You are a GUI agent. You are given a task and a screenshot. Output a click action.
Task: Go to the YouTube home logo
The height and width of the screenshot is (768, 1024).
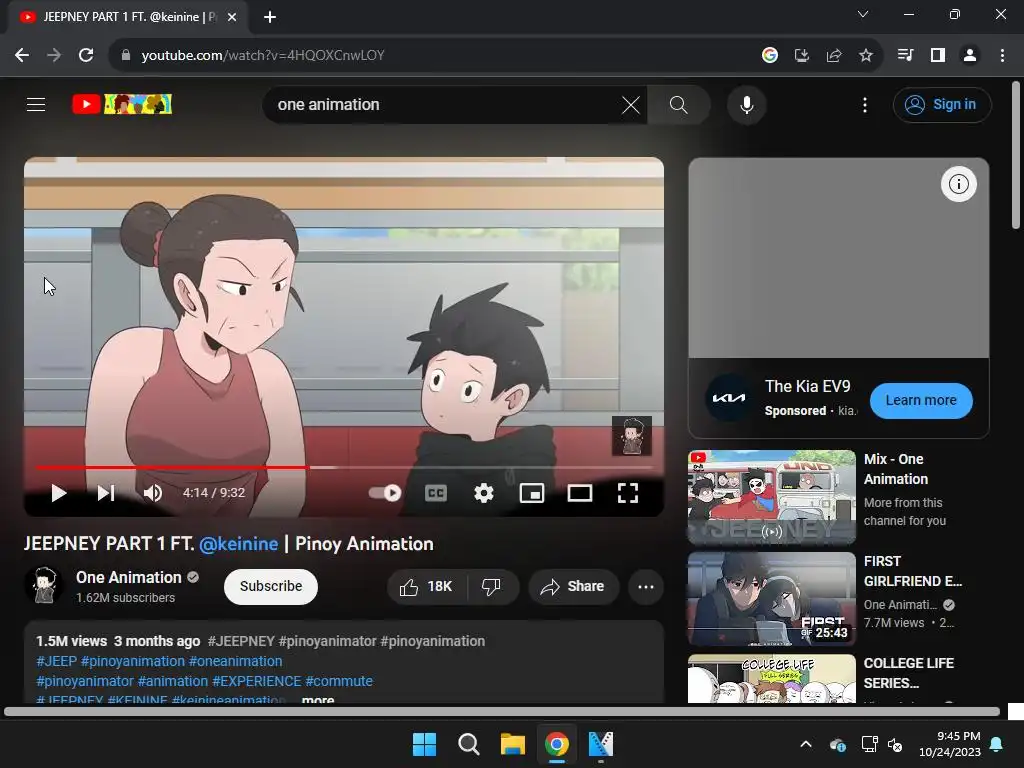pos(121,104)
